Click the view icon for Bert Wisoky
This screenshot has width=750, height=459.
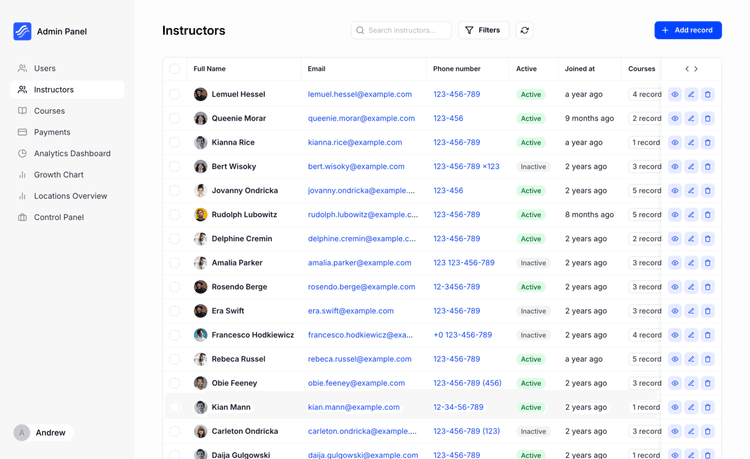[675, 167]
